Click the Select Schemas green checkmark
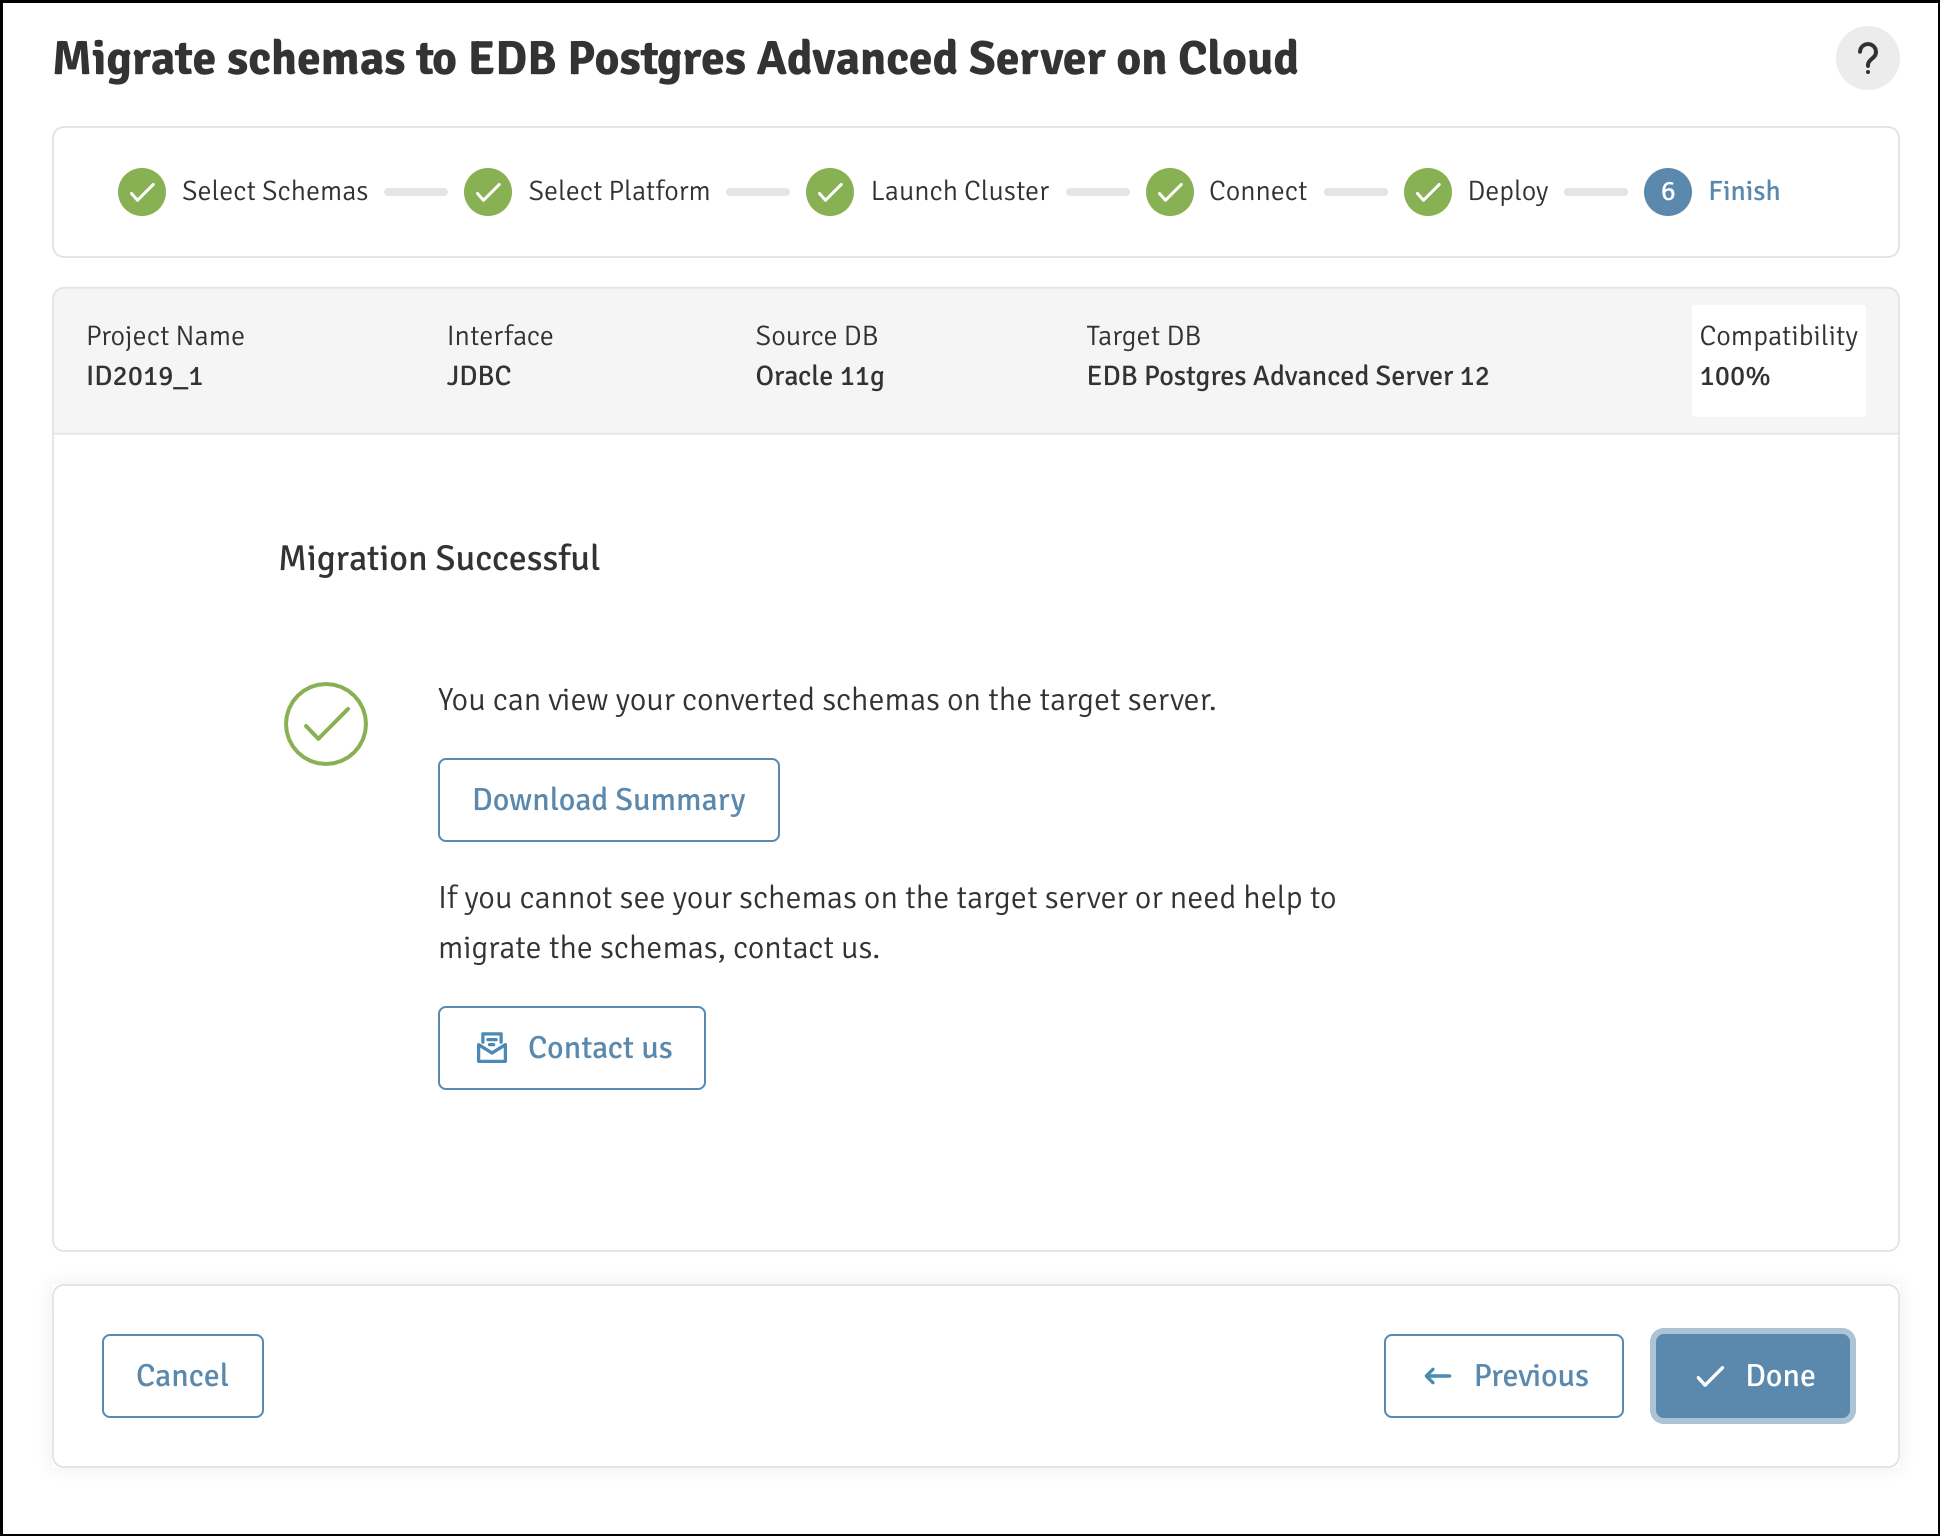1940x1536 pixels. (142, 192)
